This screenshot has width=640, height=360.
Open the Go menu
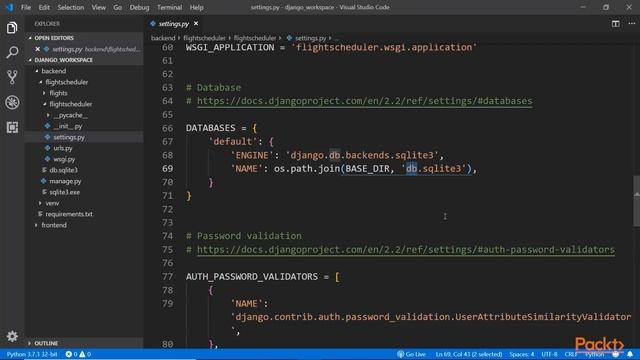click(118, 7)
